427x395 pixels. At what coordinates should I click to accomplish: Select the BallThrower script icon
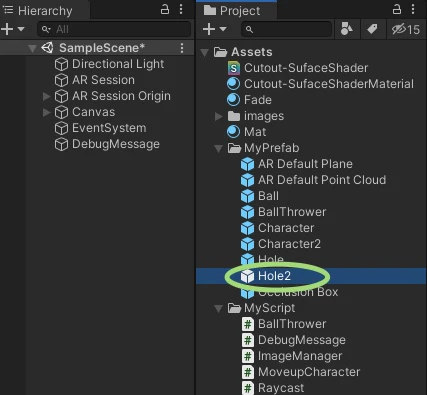248,324
